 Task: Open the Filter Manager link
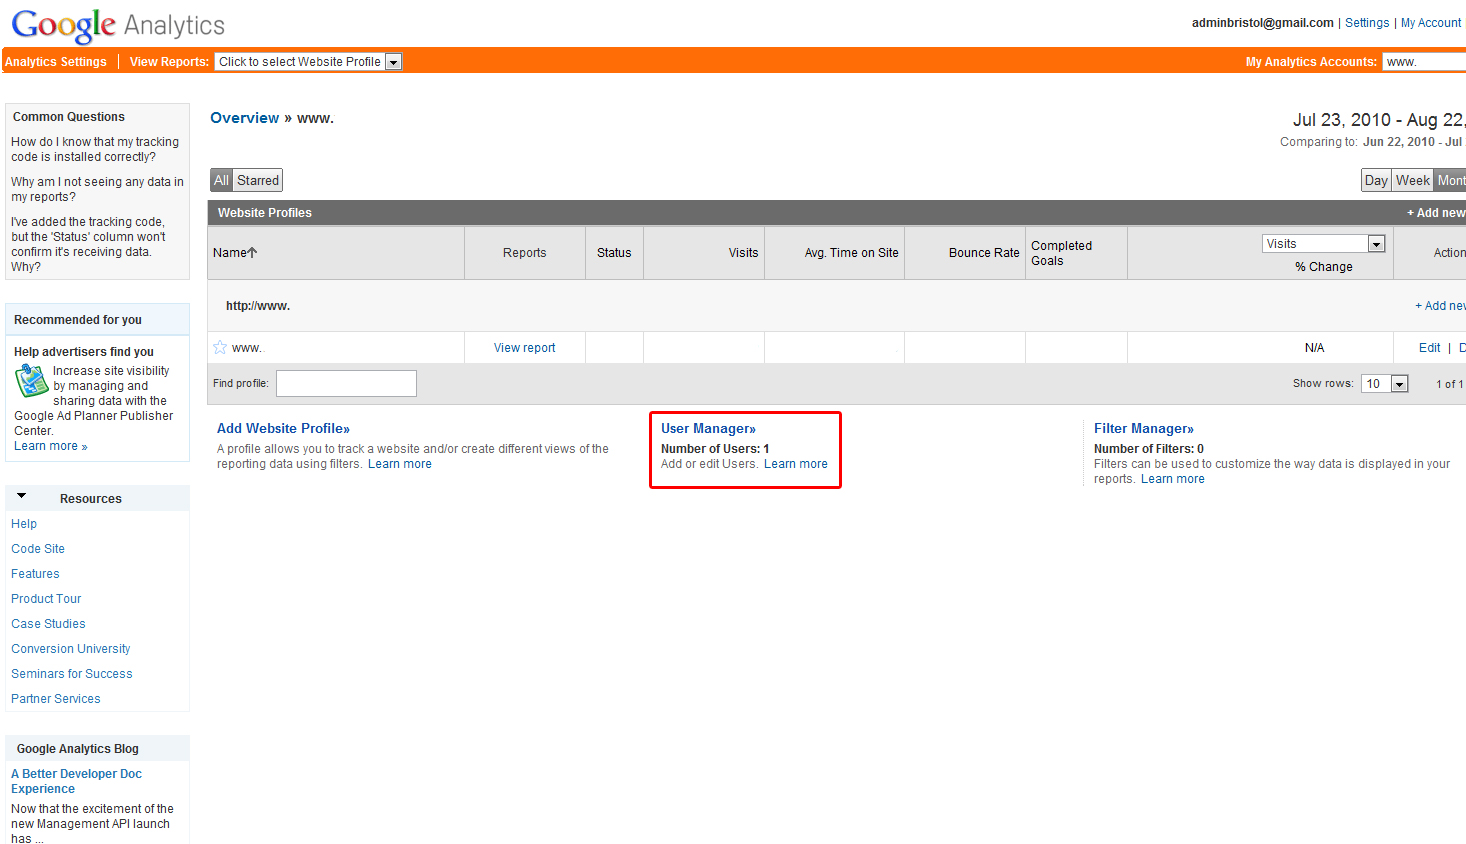pyautogui.click(x=1143, y=429)
